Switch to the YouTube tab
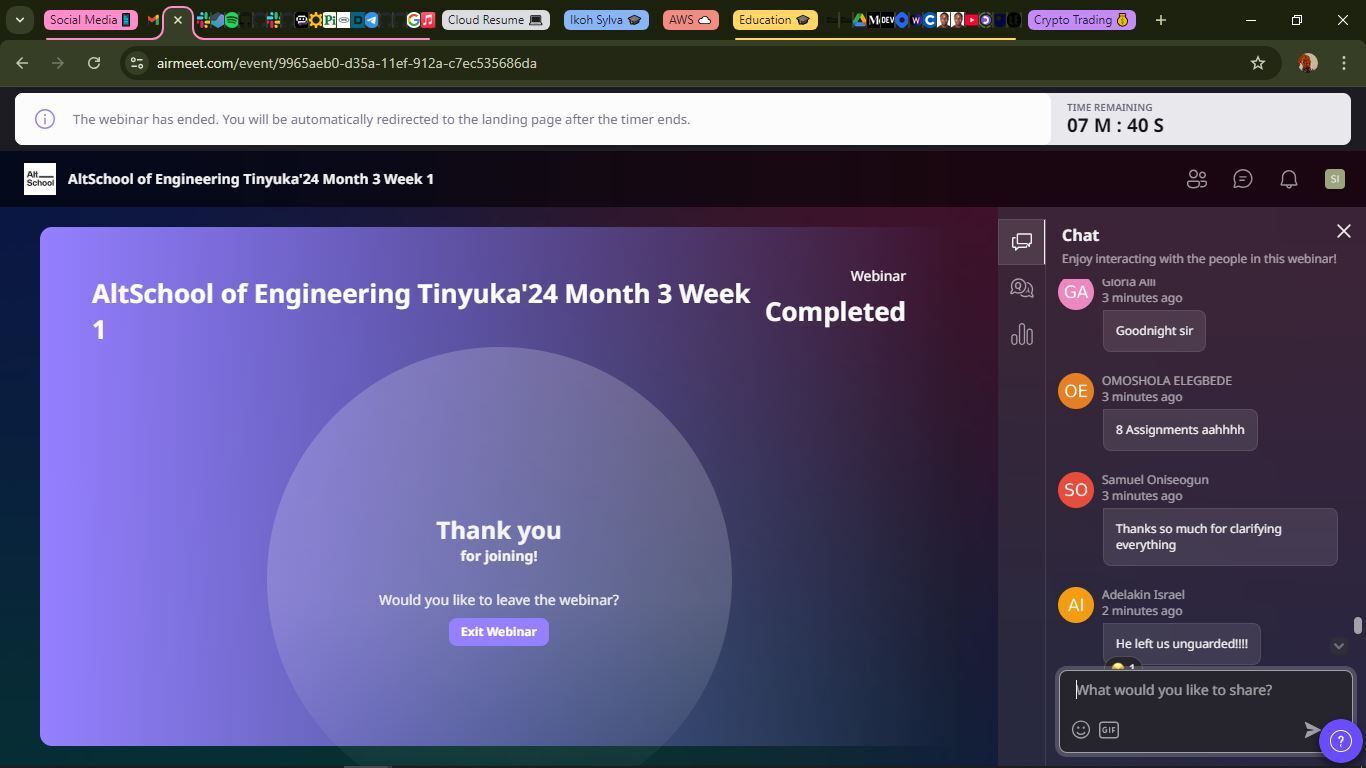 pos(972,20)
